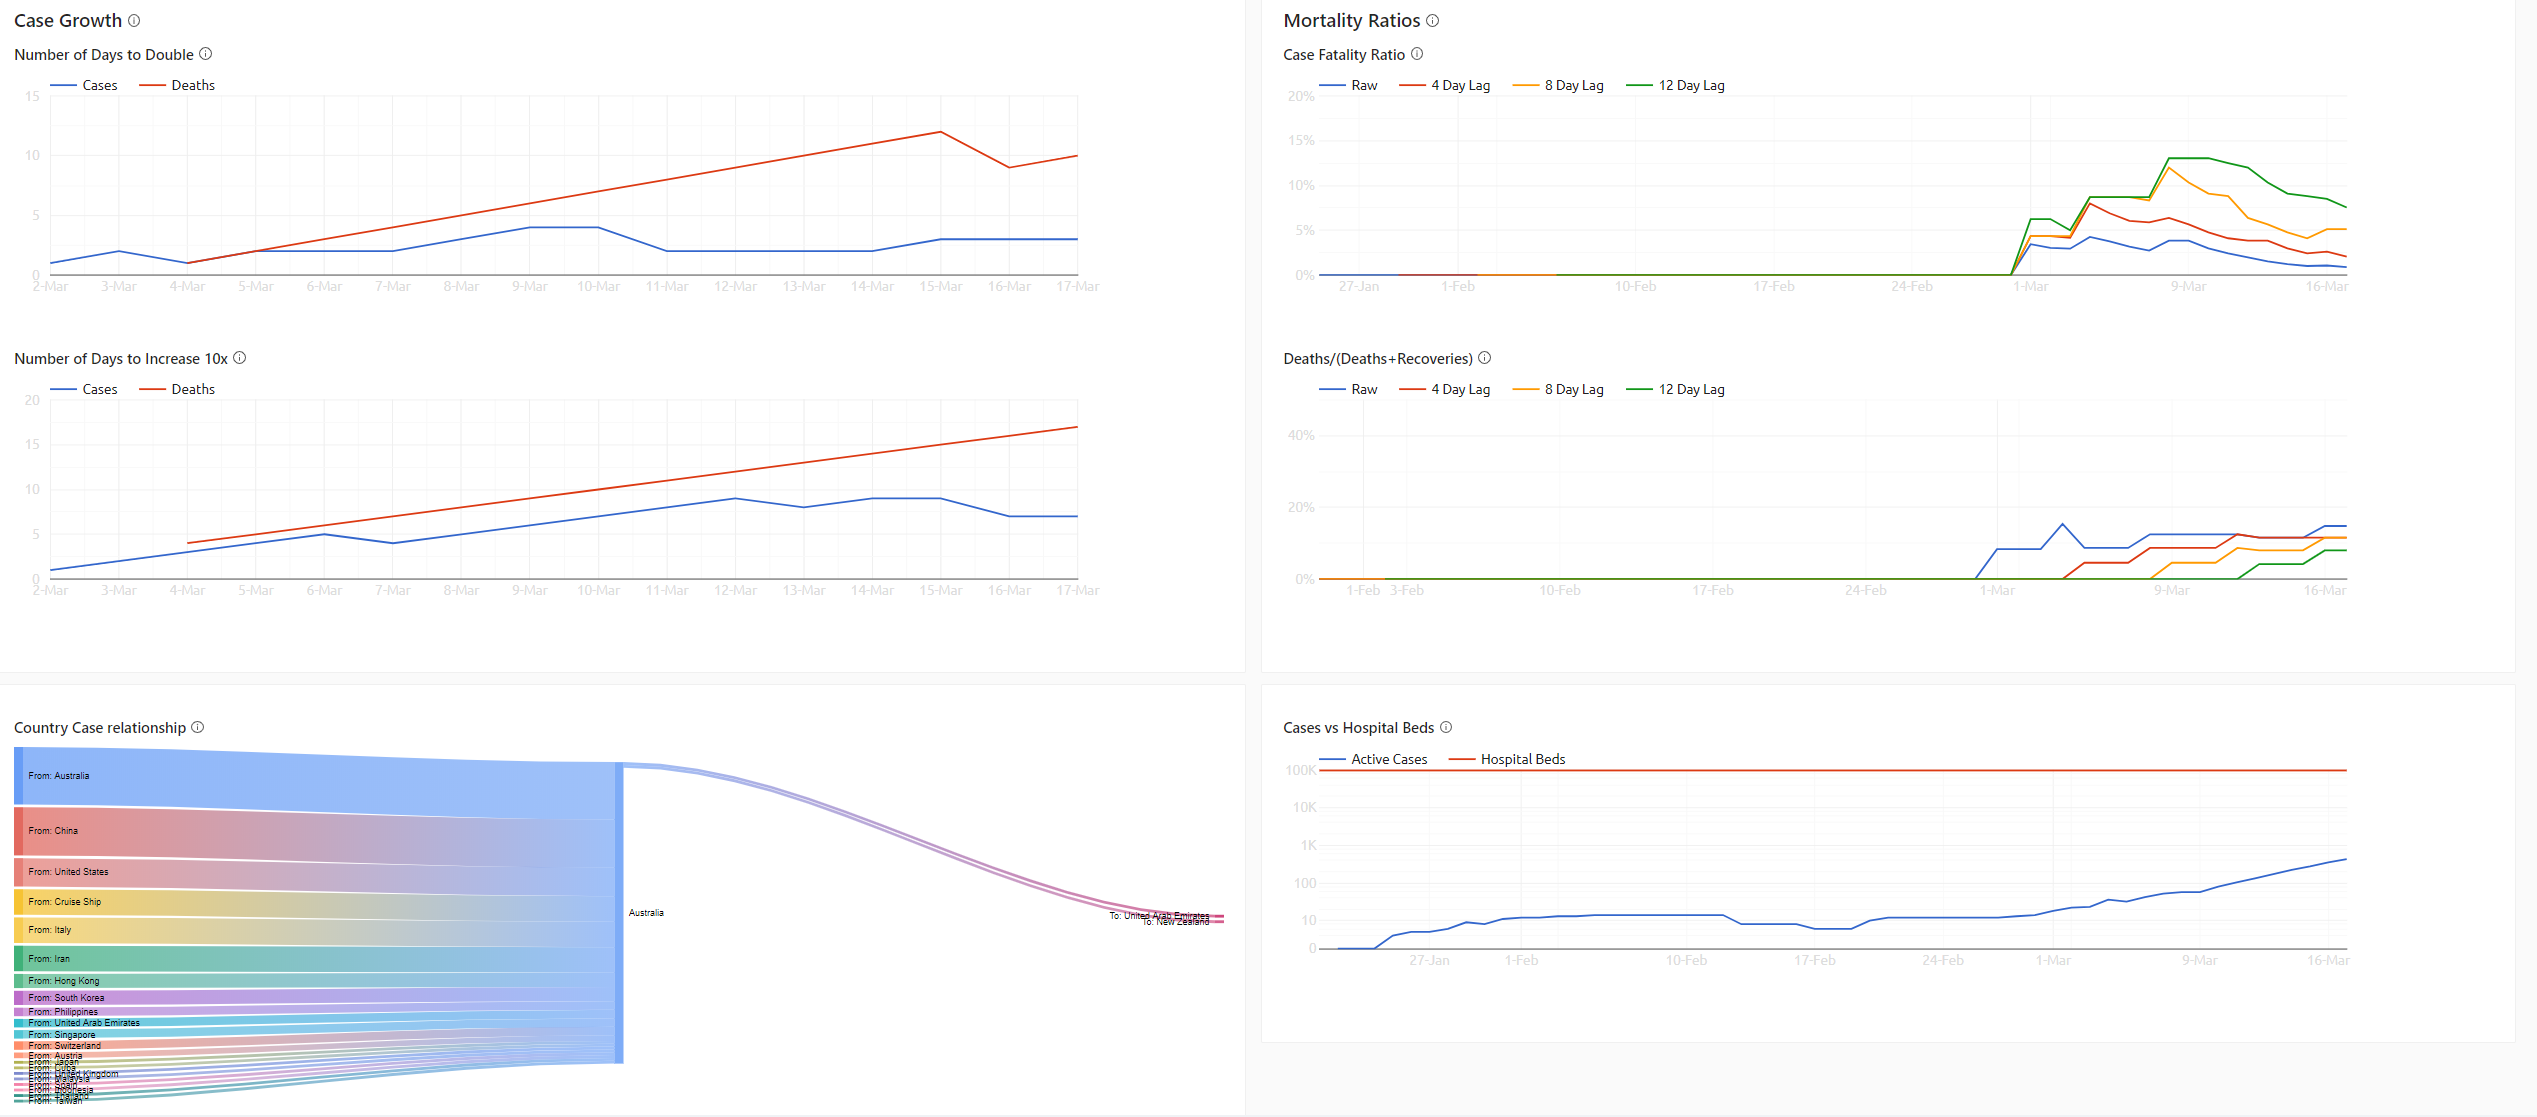This screenshot has height=1117, width=2537.
Task: Show info tooltip for Mortality Ratios heading
Action: [x=1432, y=21]
